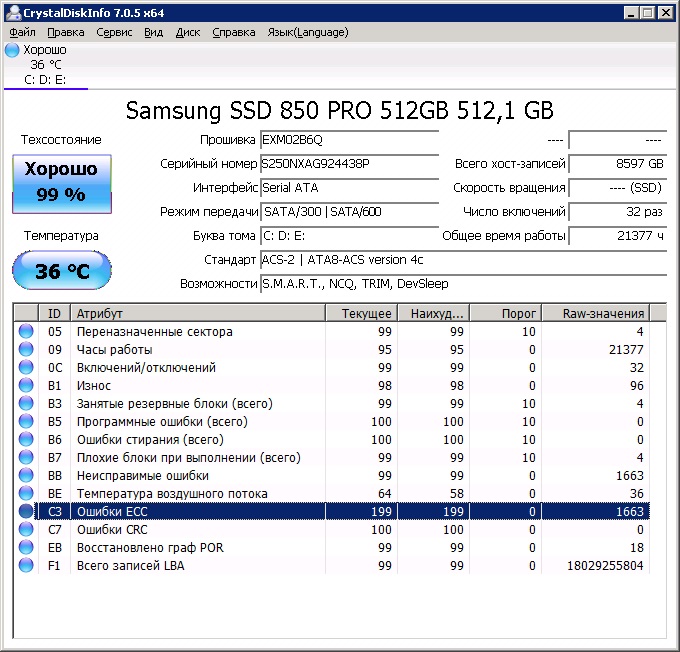Click the Serial ATA interface field
680x652 pixels.
point(350,187)
